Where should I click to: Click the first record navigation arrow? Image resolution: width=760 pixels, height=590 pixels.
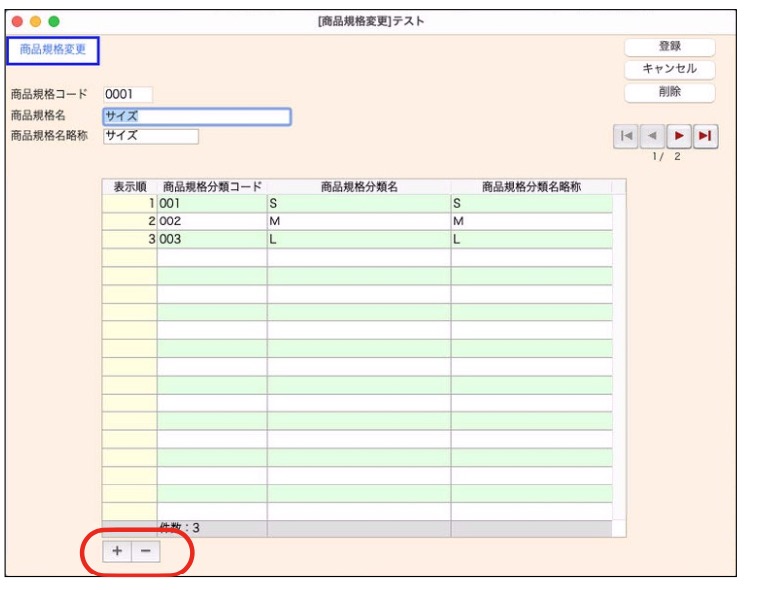click(x=626, y=137)
